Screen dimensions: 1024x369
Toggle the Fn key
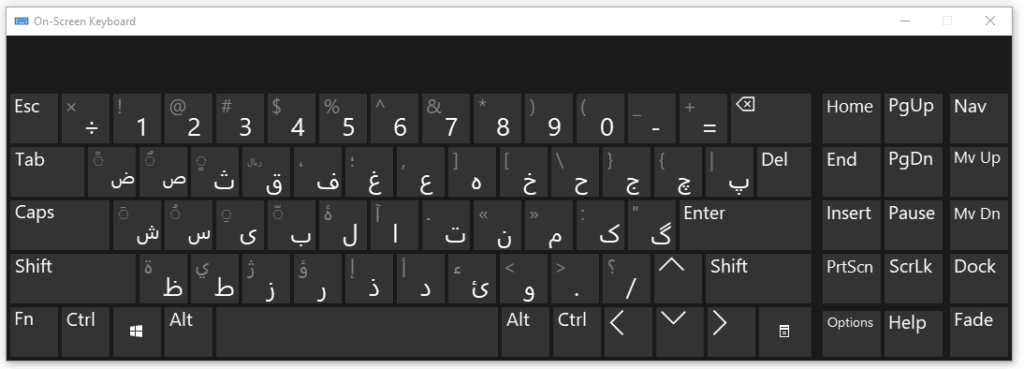(x=34, y=332)
